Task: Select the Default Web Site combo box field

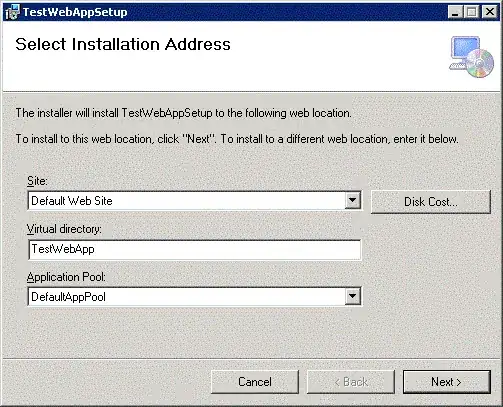Action: (x=194, y=200)
